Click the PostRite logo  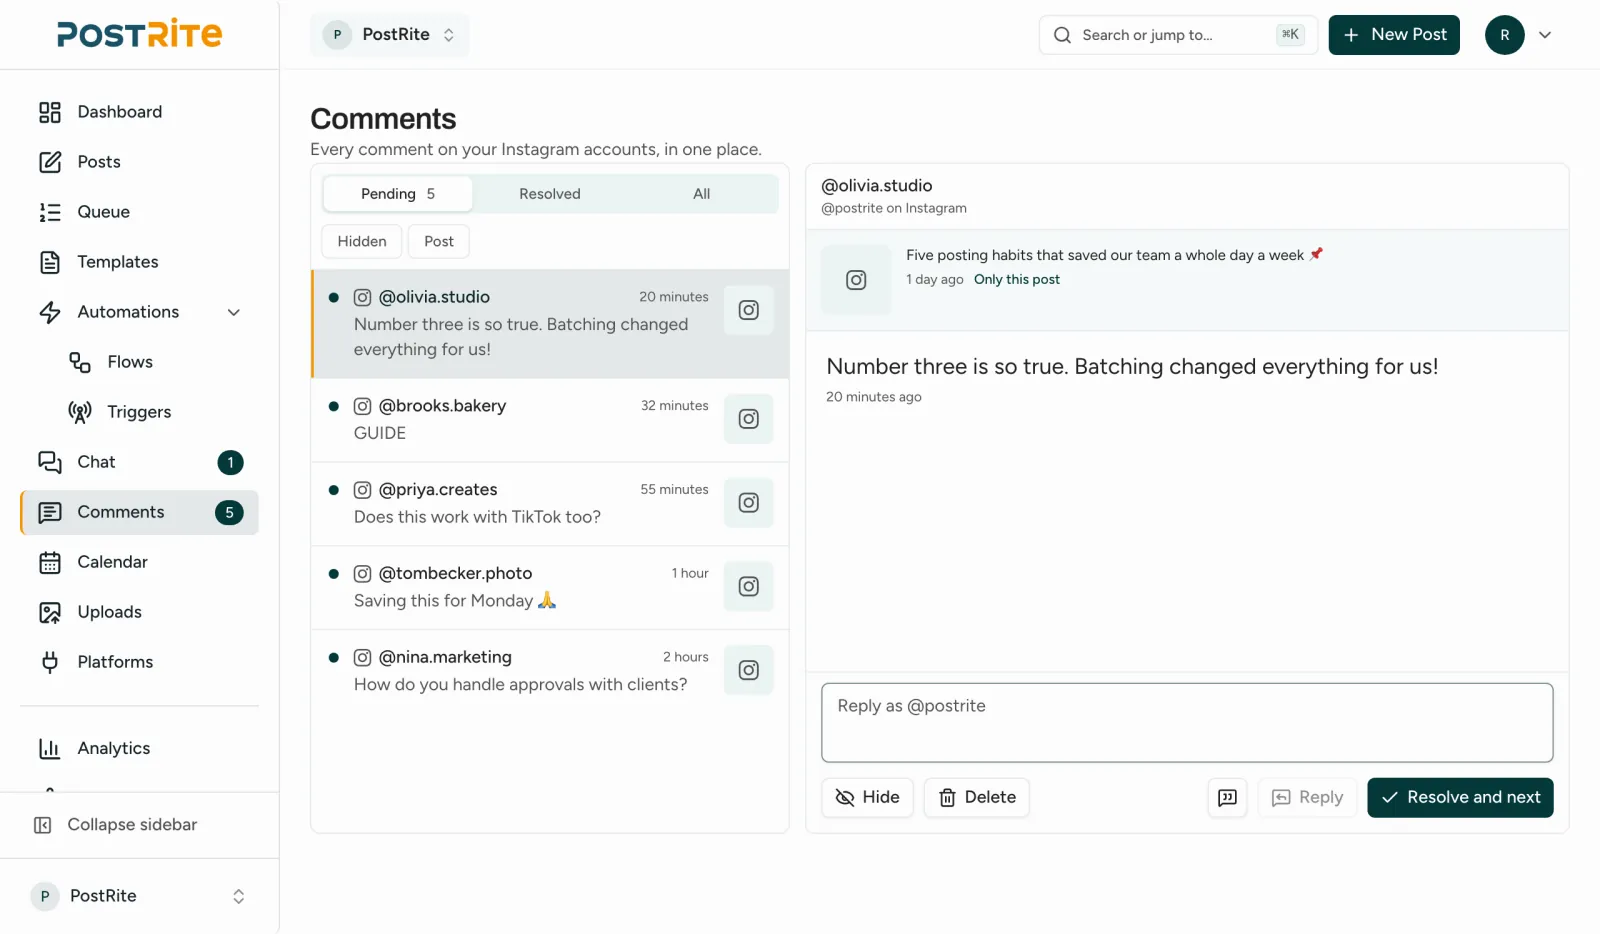(x=140, y=34)
